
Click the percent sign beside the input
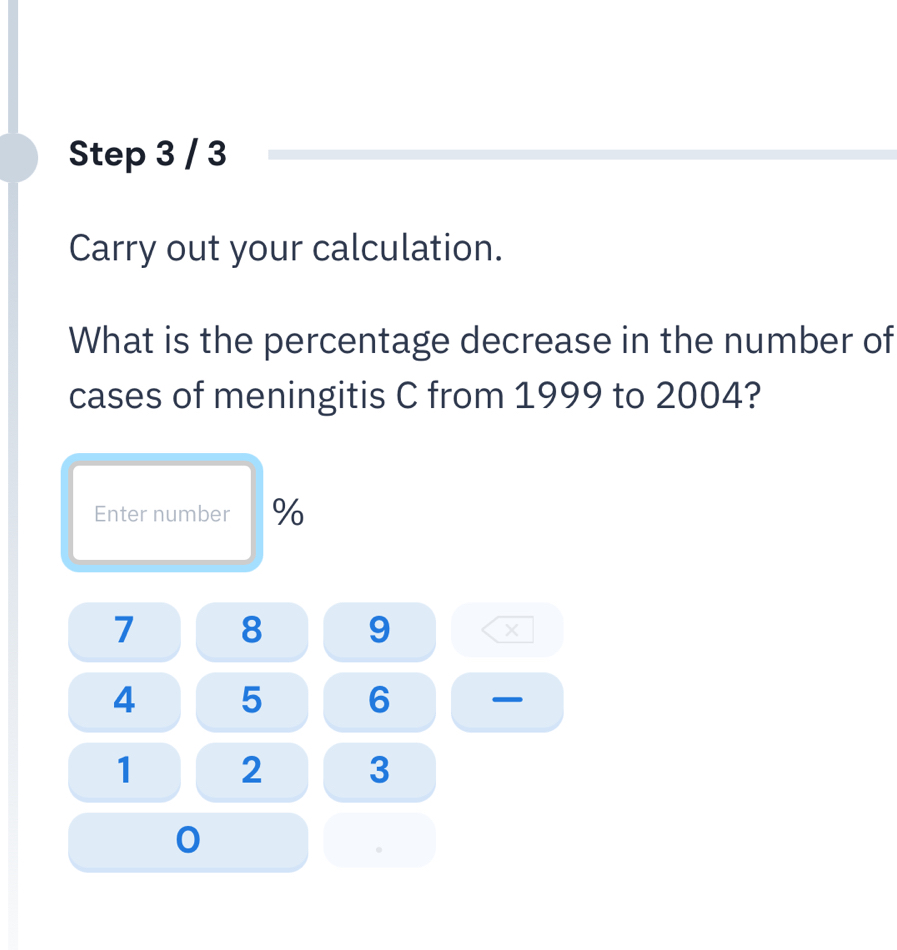point(289,513)
